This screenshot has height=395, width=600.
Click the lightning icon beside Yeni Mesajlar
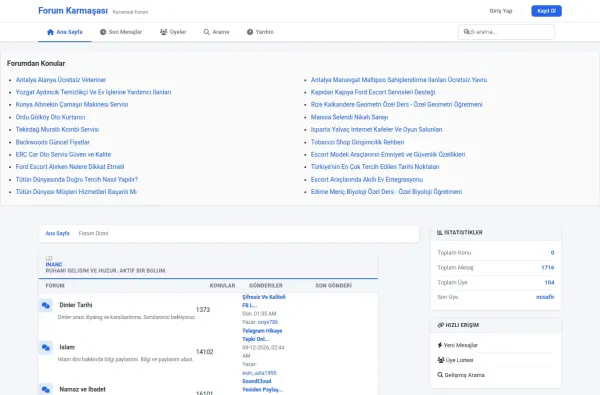pos(440,345)
